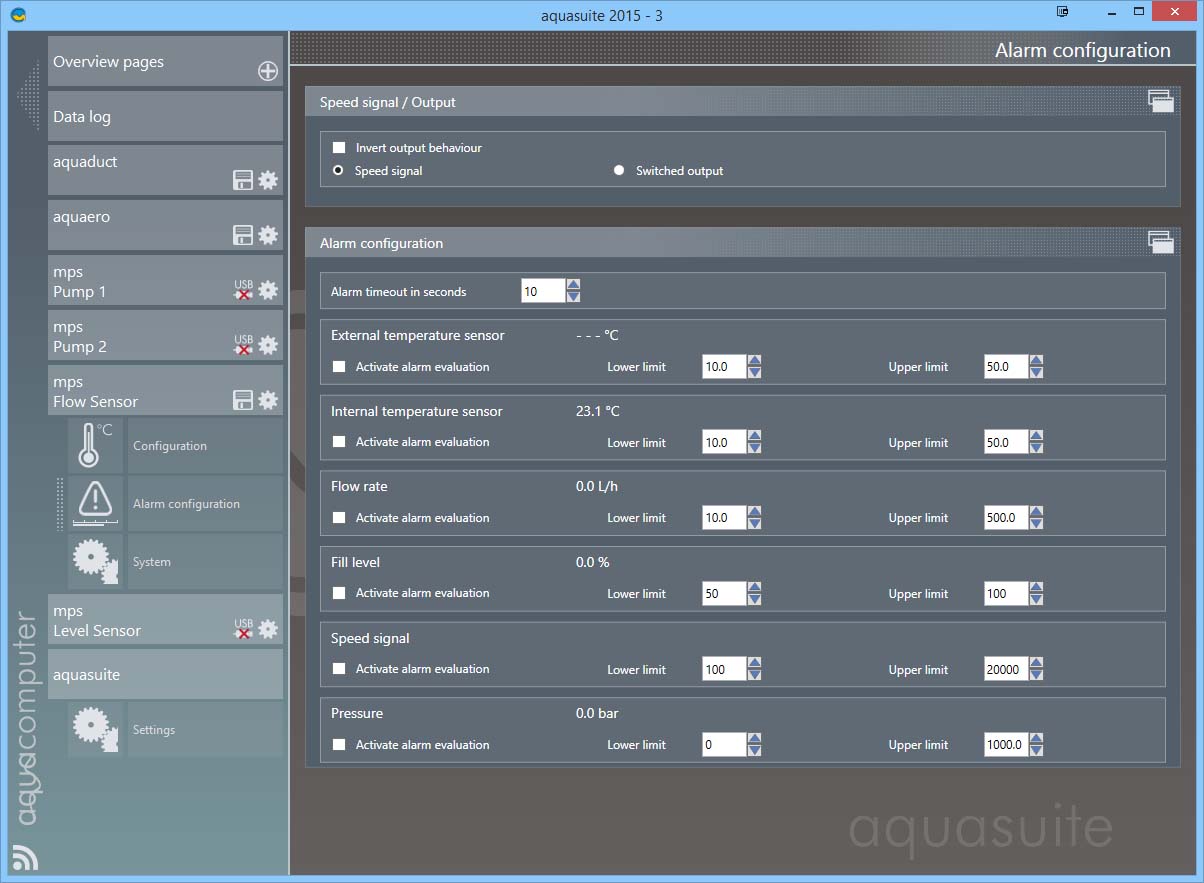Click the RSS feed icon at bottom left

click(x=25, y=857)
